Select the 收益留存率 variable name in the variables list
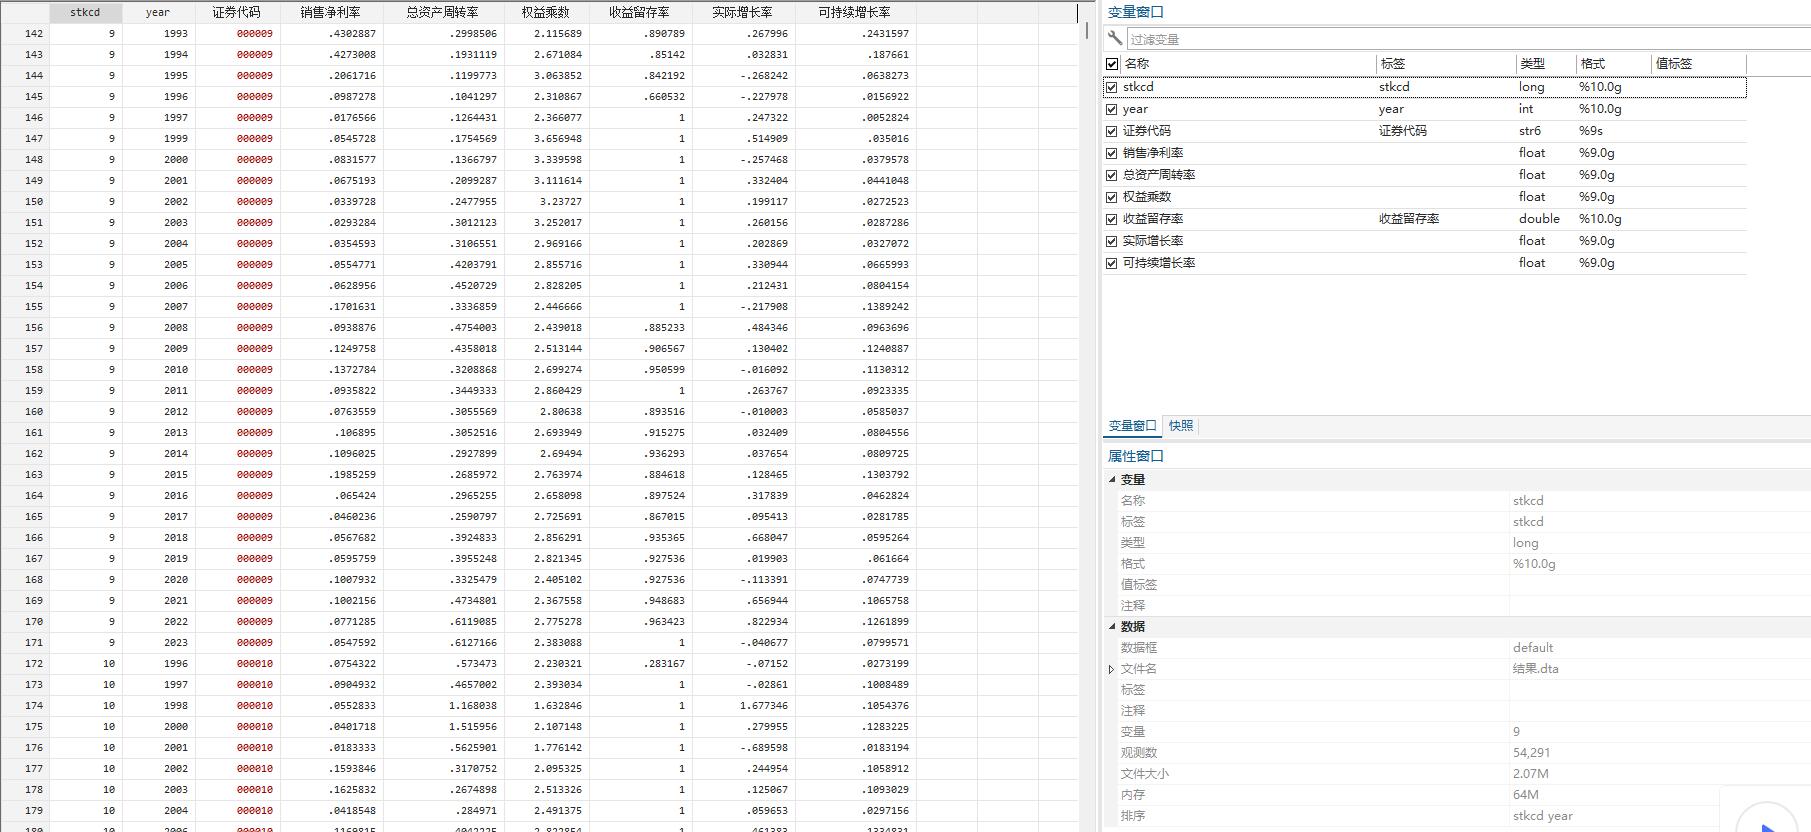Image resolution: width=1811 pixels, height=832 pixels. pos(1153,219)
